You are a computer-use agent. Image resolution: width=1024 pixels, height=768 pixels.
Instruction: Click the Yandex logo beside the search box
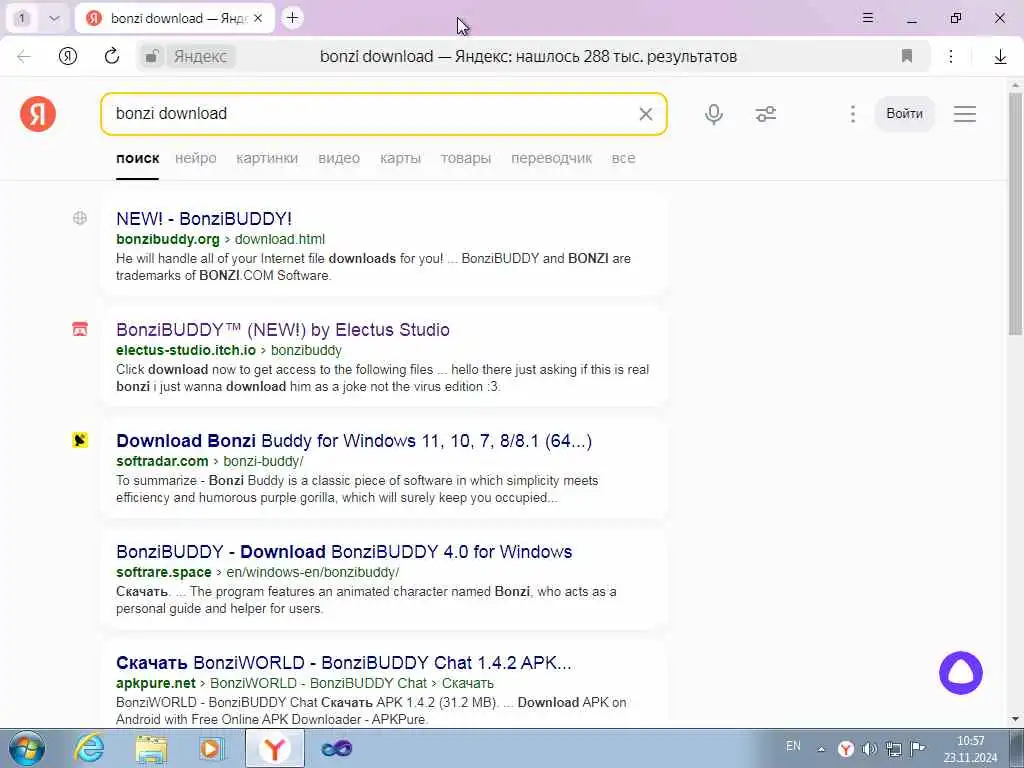click(38, 114)
